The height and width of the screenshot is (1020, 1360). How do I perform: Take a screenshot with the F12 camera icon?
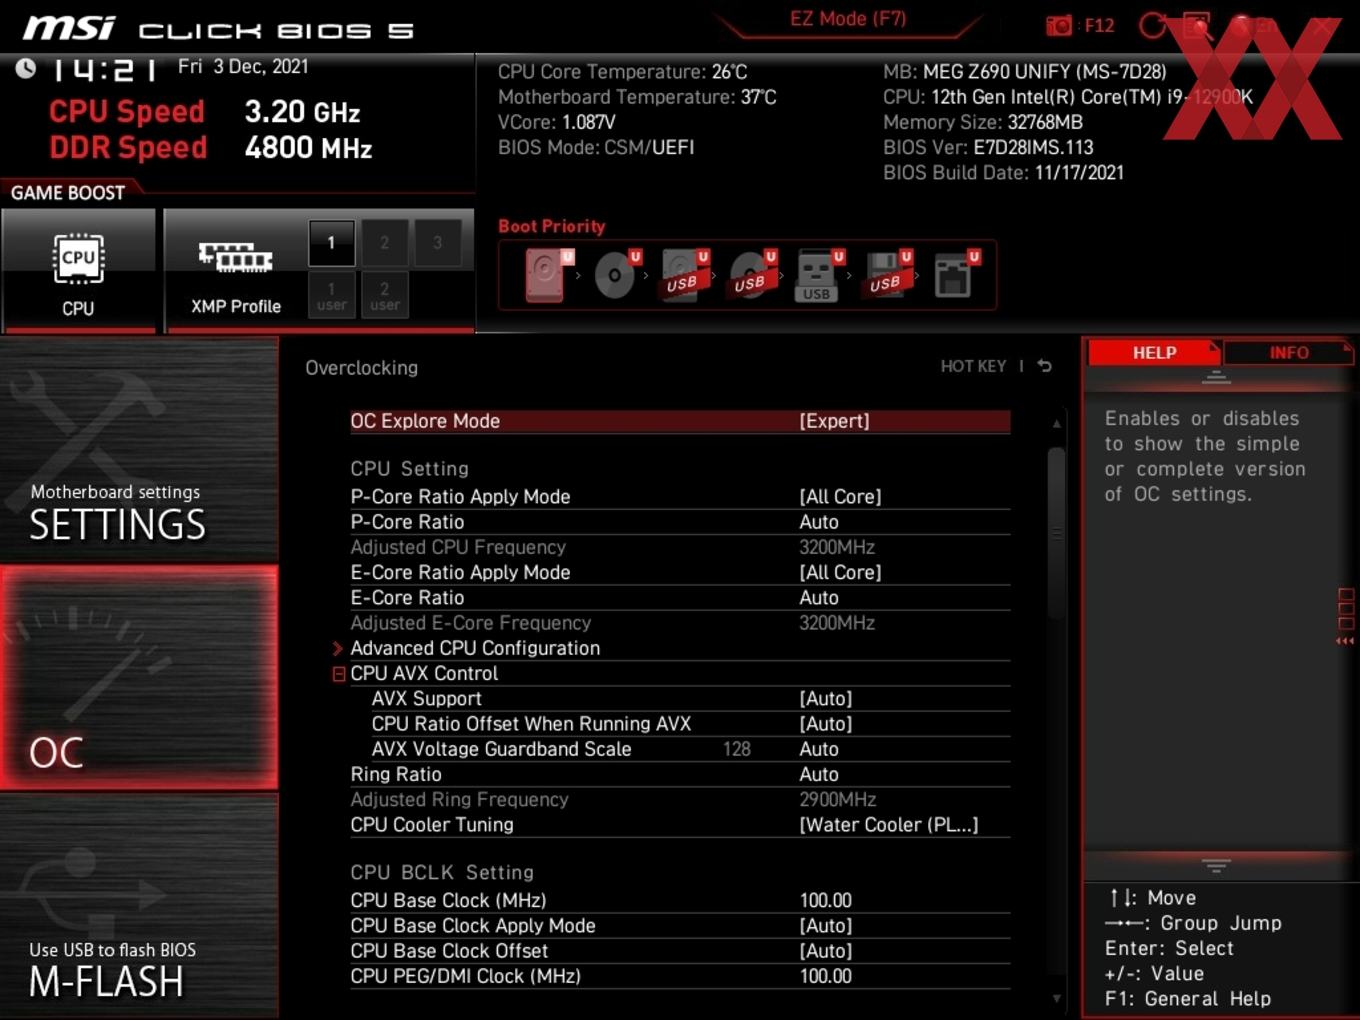tap(1058, 25)
